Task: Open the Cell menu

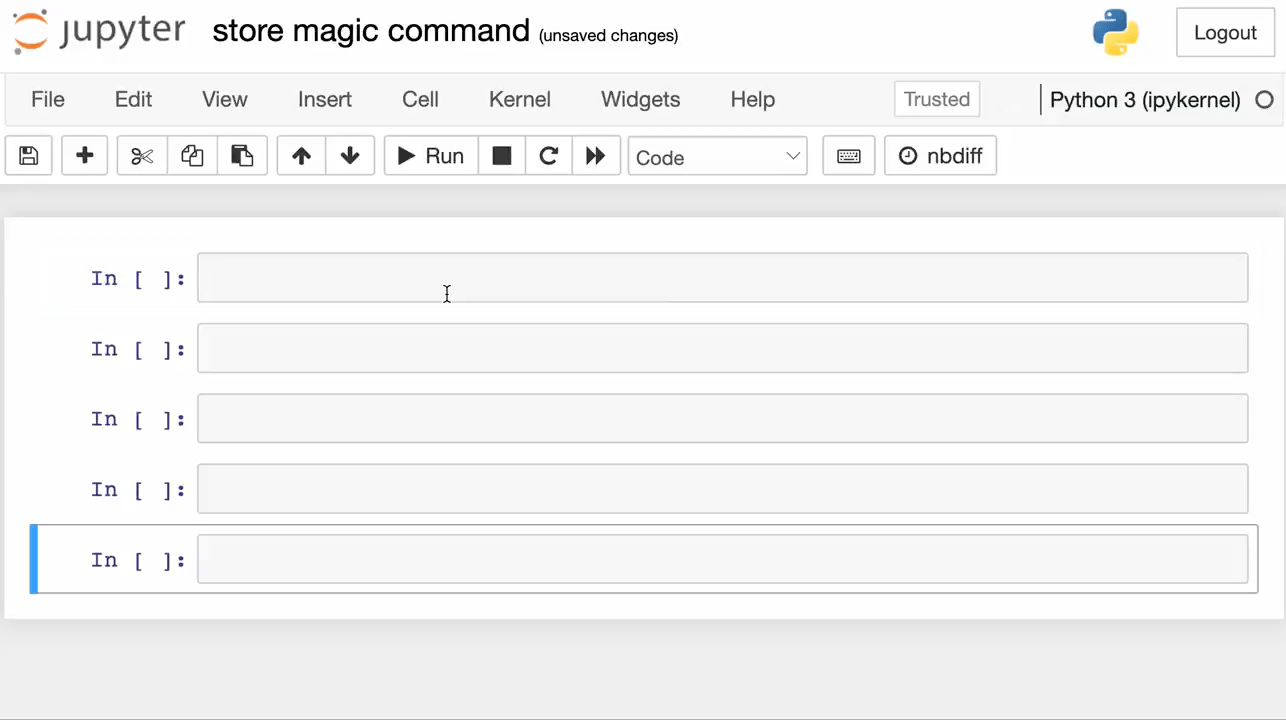Action: 420,99
